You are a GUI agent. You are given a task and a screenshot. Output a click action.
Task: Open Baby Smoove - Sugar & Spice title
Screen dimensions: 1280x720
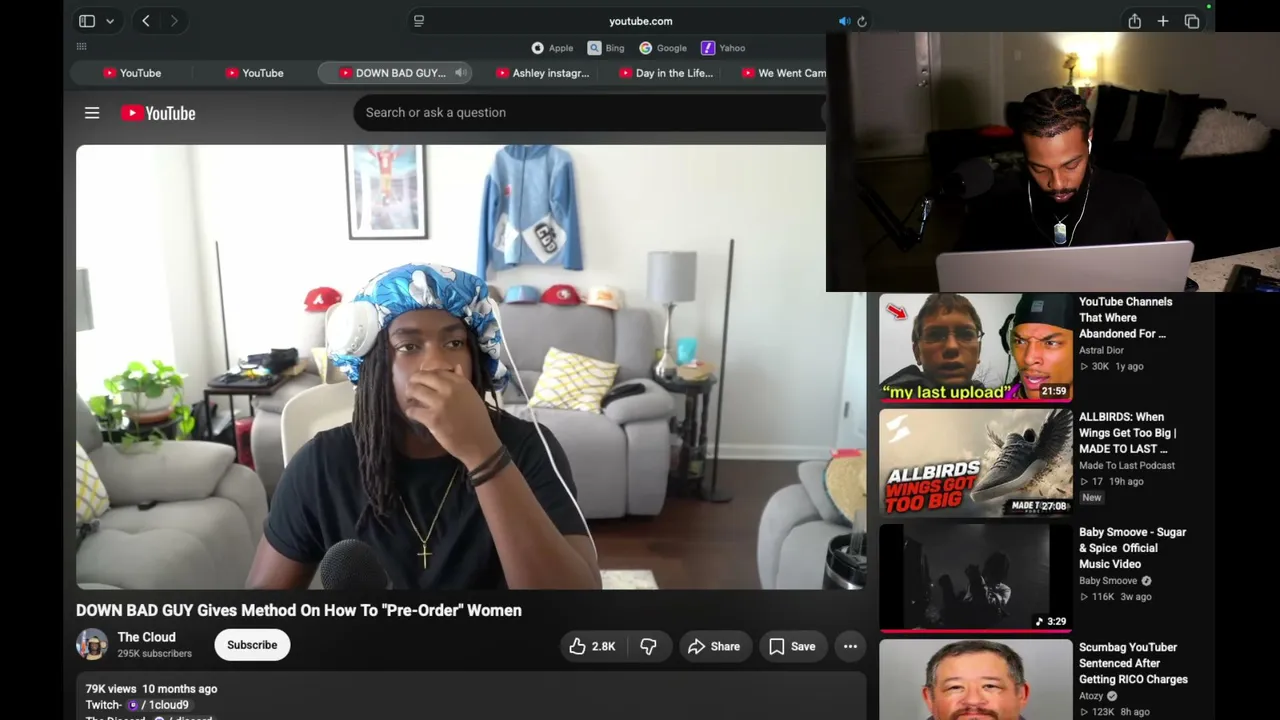tap(1132, 547)
